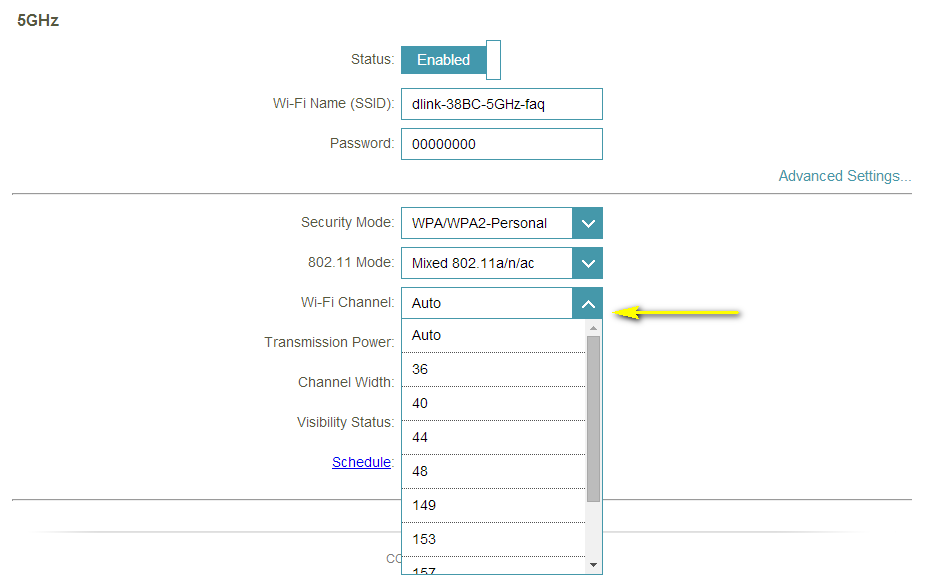Toggle the 5GHz Status Enabled switch

450,60
